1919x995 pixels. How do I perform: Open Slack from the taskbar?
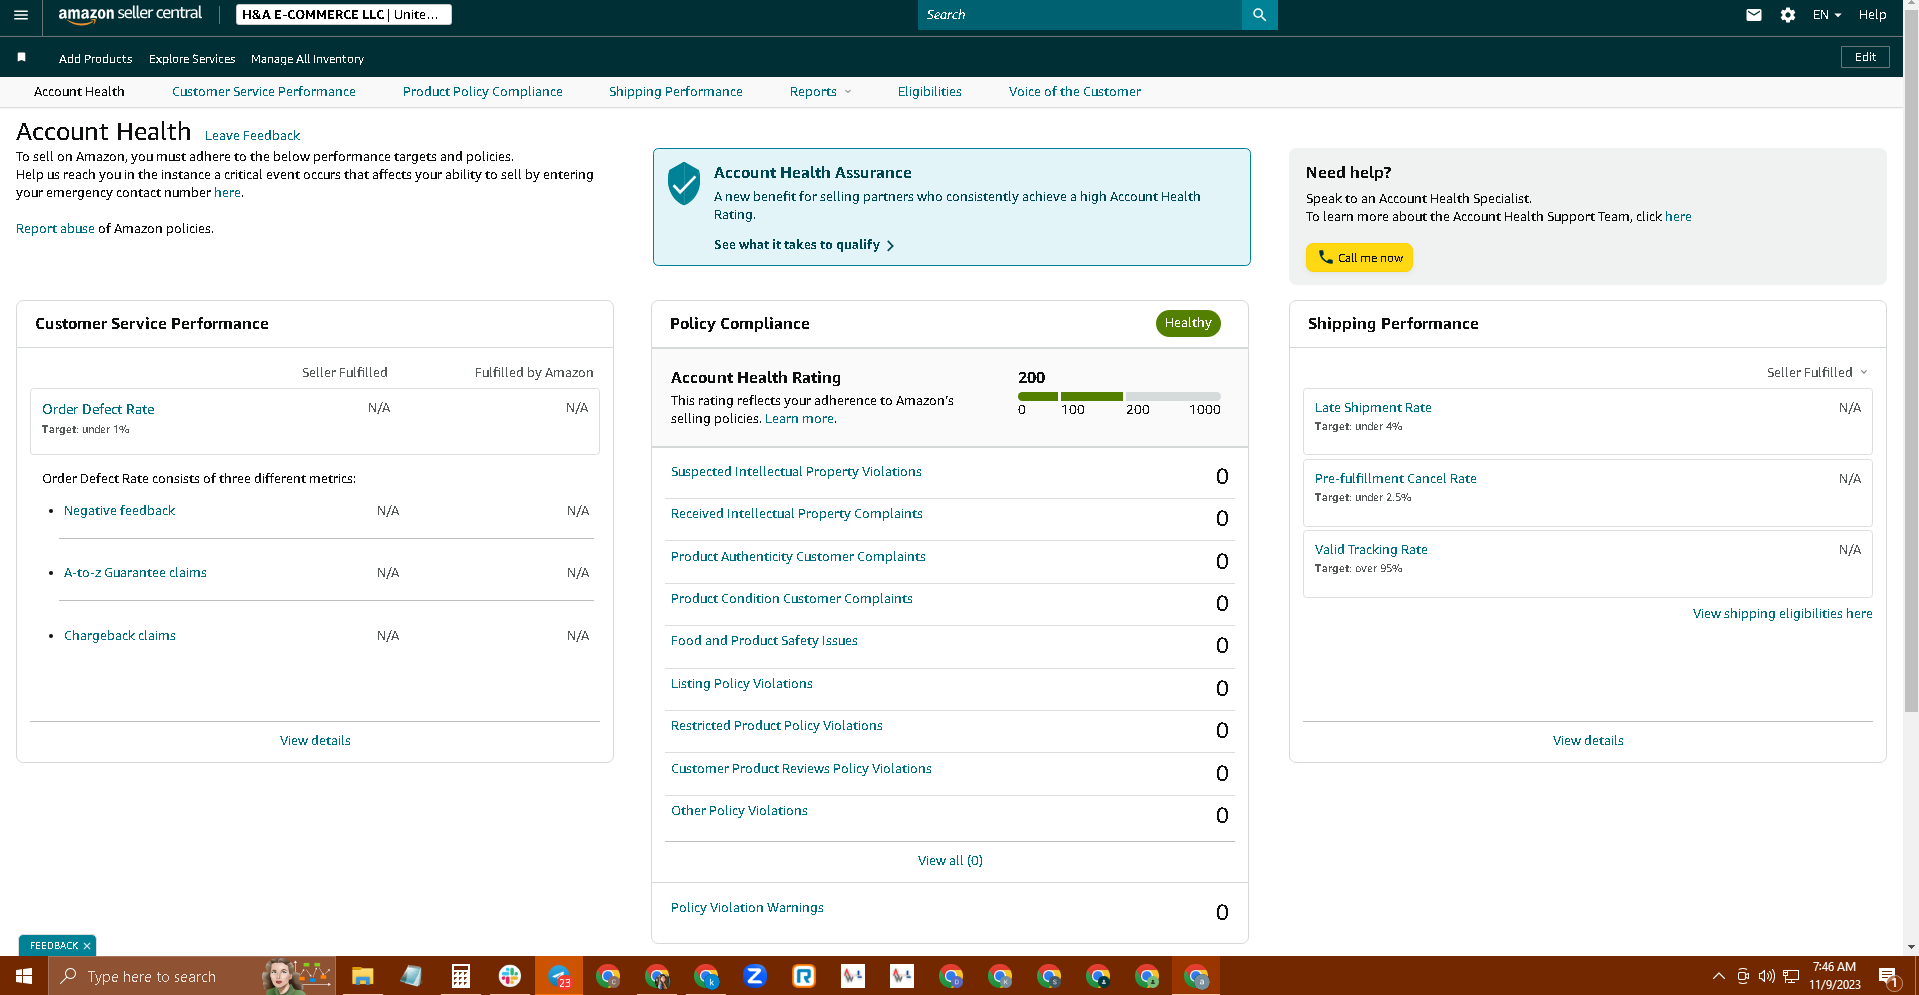coord(510,976)
